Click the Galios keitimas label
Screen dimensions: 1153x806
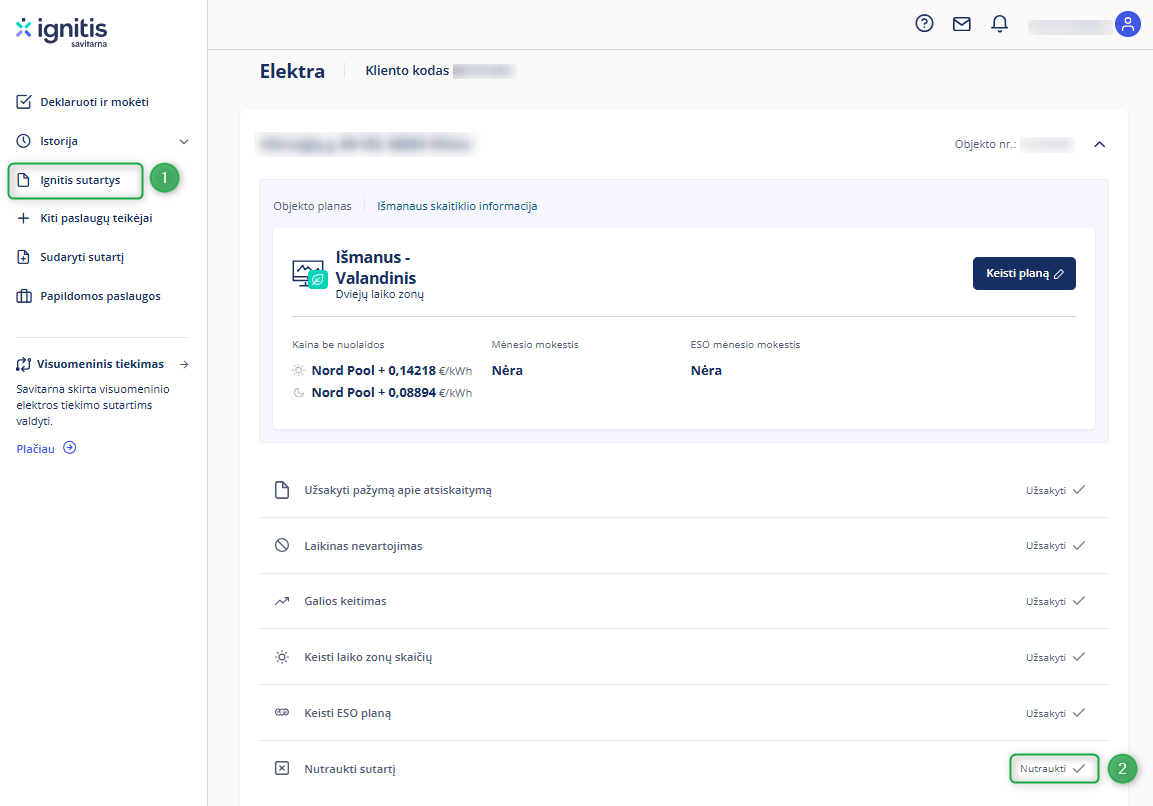pos(345,601)
